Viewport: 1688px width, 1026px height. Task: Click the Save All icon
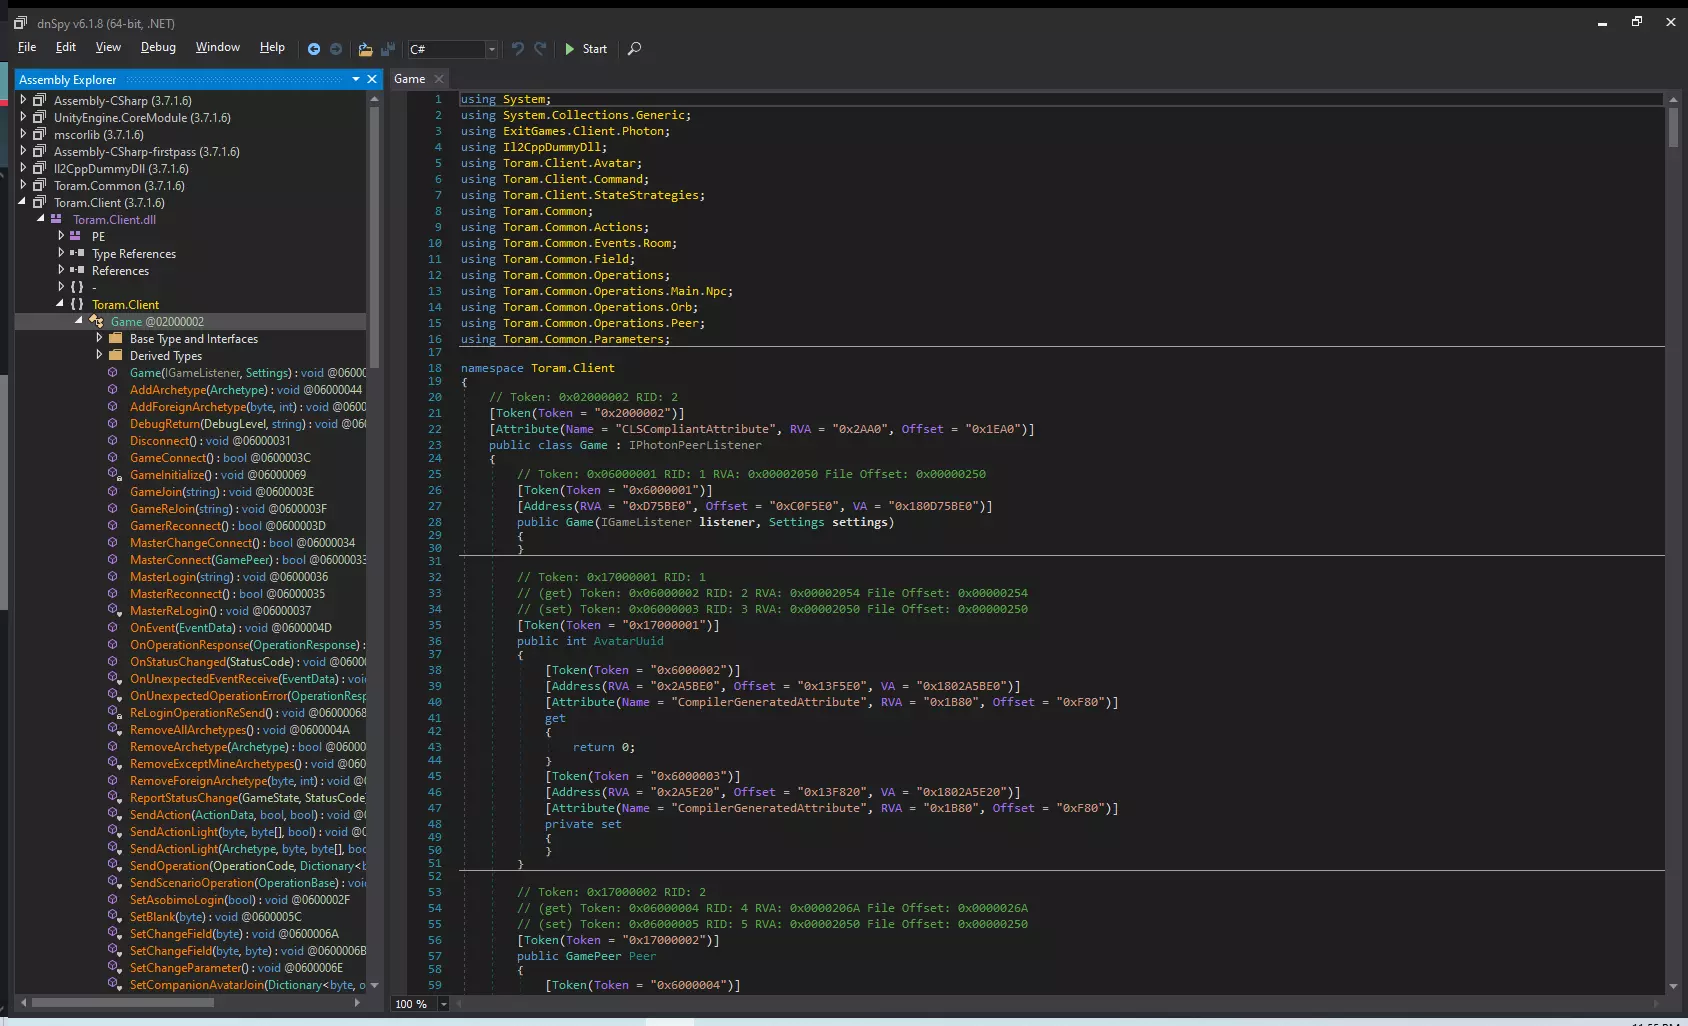point(387,49)
